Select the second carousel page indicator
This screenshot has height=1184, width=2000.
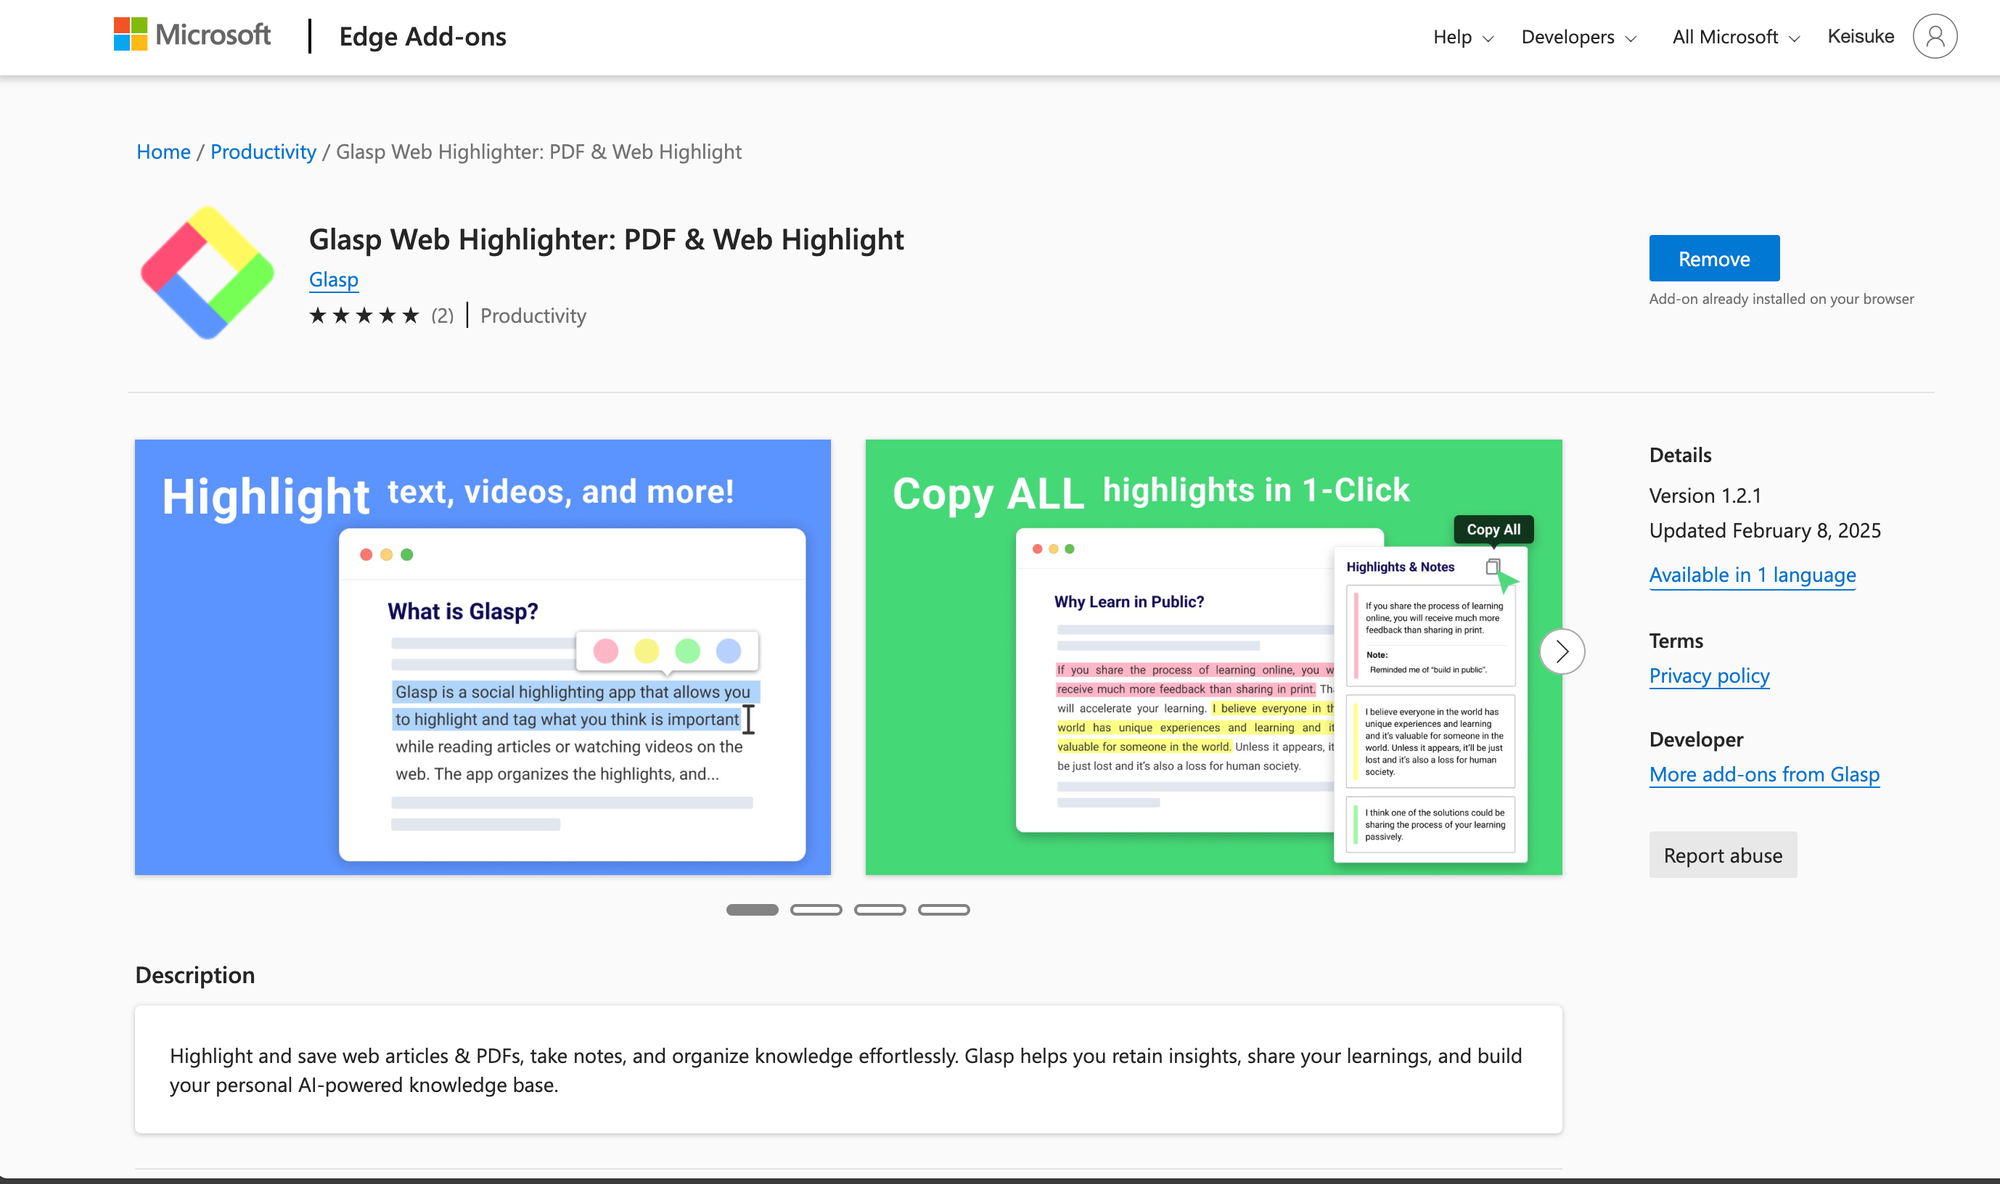tap(816, 910)
